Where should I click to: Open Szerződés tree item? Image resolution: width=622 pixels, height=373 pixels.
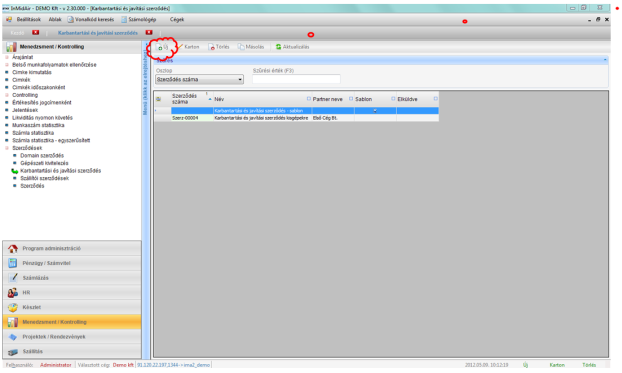32,186
